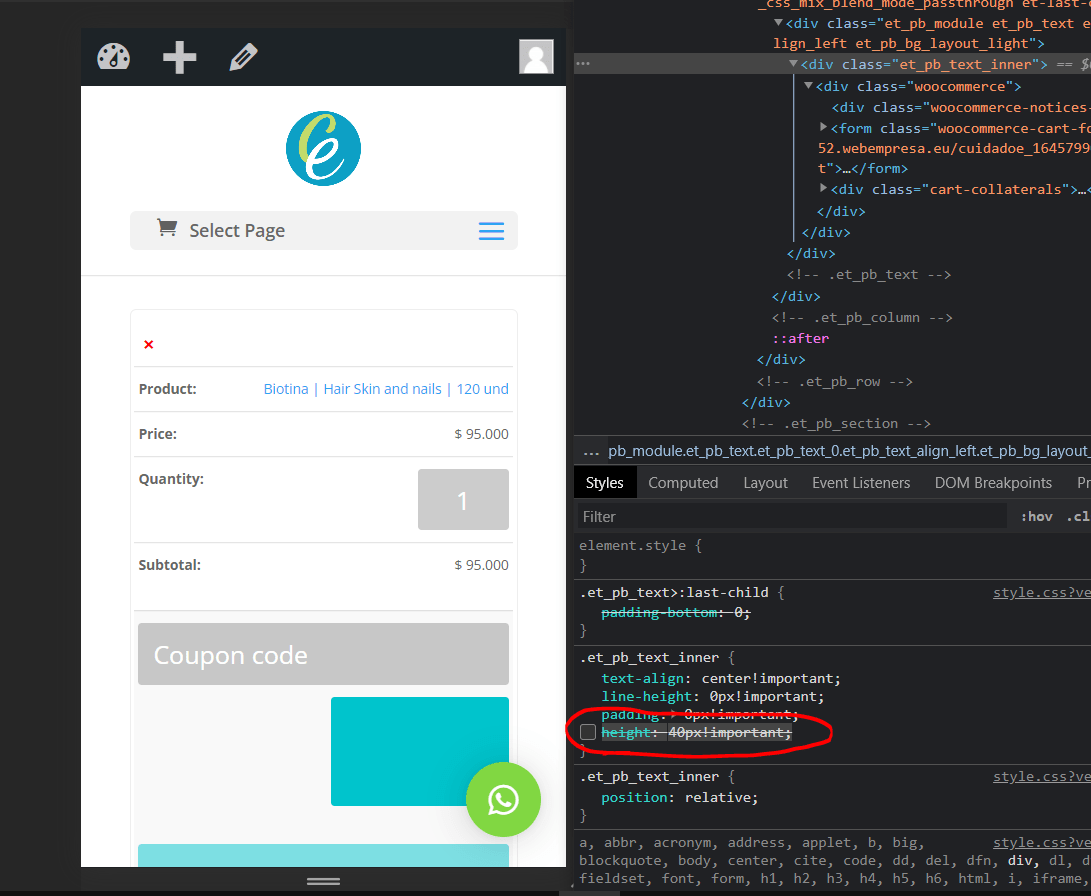Click the device viewport resize handle at bottom
Image resolution: width=1091 pixels, height=896 pixels.
[324, 881]
